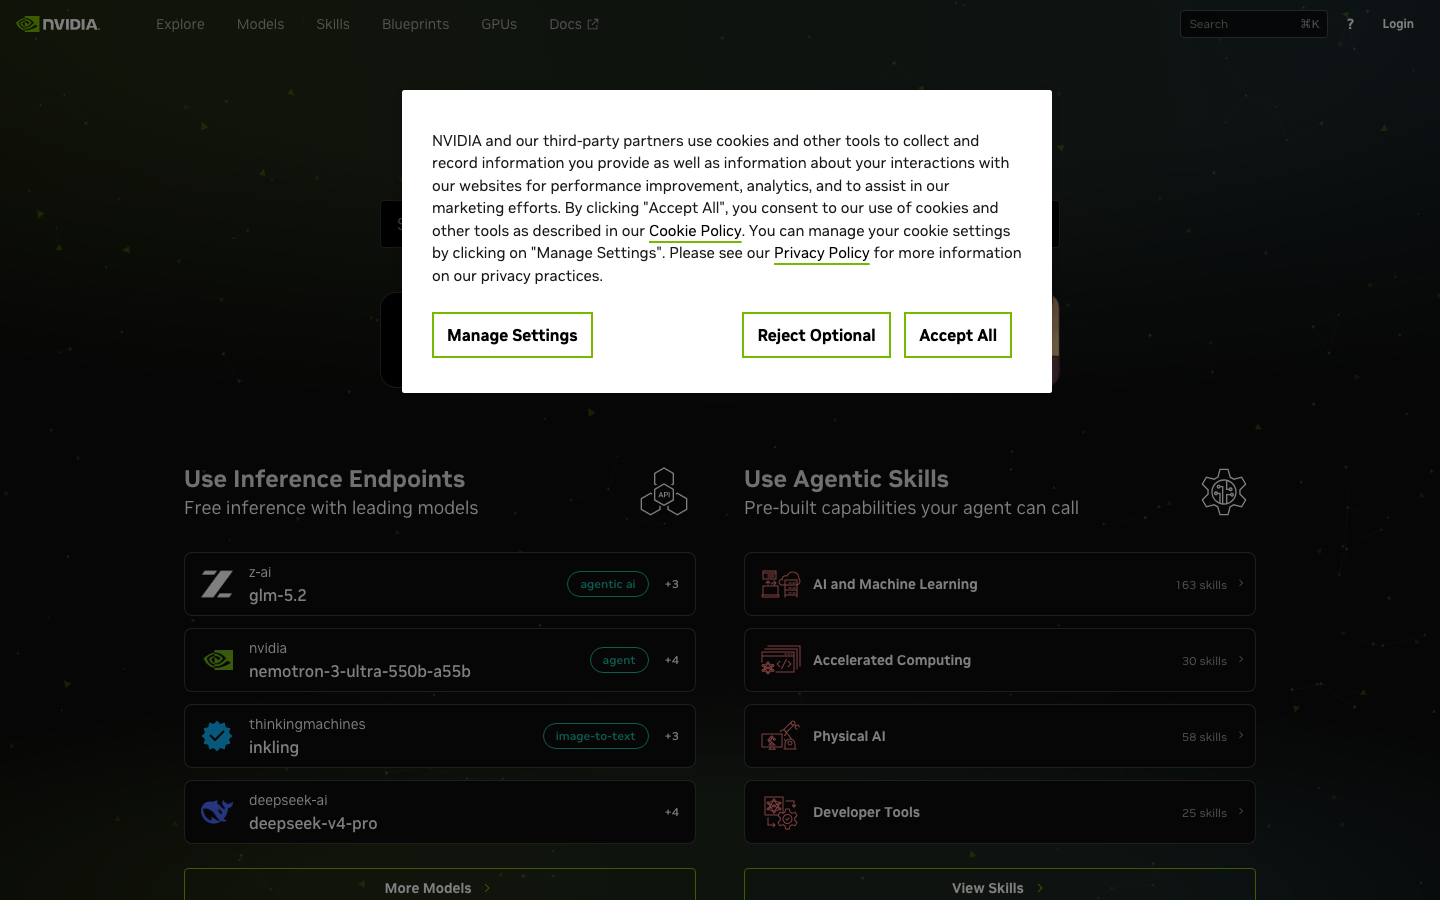The height and width of the screenshot is (900, 1440).
Task: Open the Privacy Policy link
Action: 822,253
